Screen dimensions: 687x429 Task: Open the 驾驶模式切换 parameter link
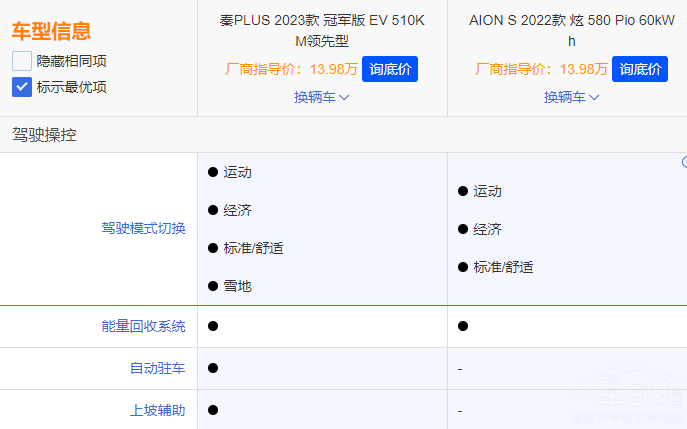coord(143,228)
